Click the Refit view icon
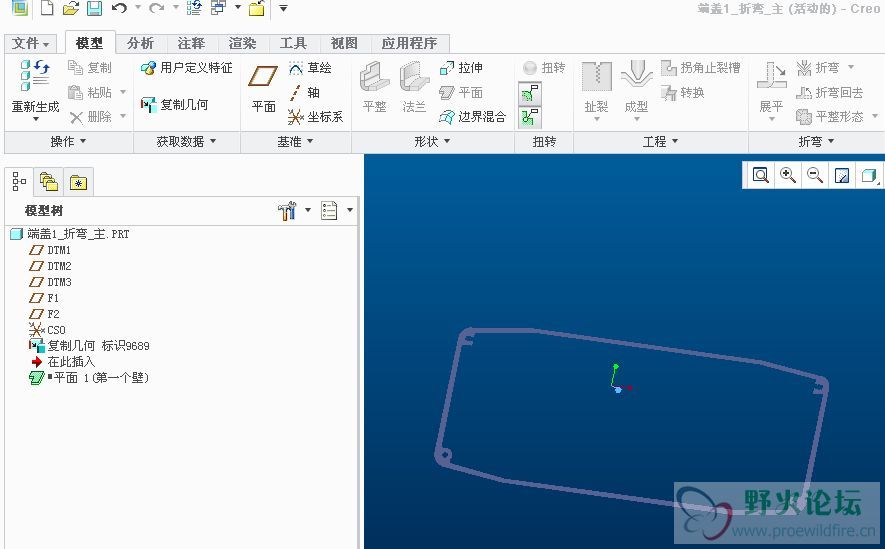The height and width of the screenshot is (549, 885). click(761, 175)
